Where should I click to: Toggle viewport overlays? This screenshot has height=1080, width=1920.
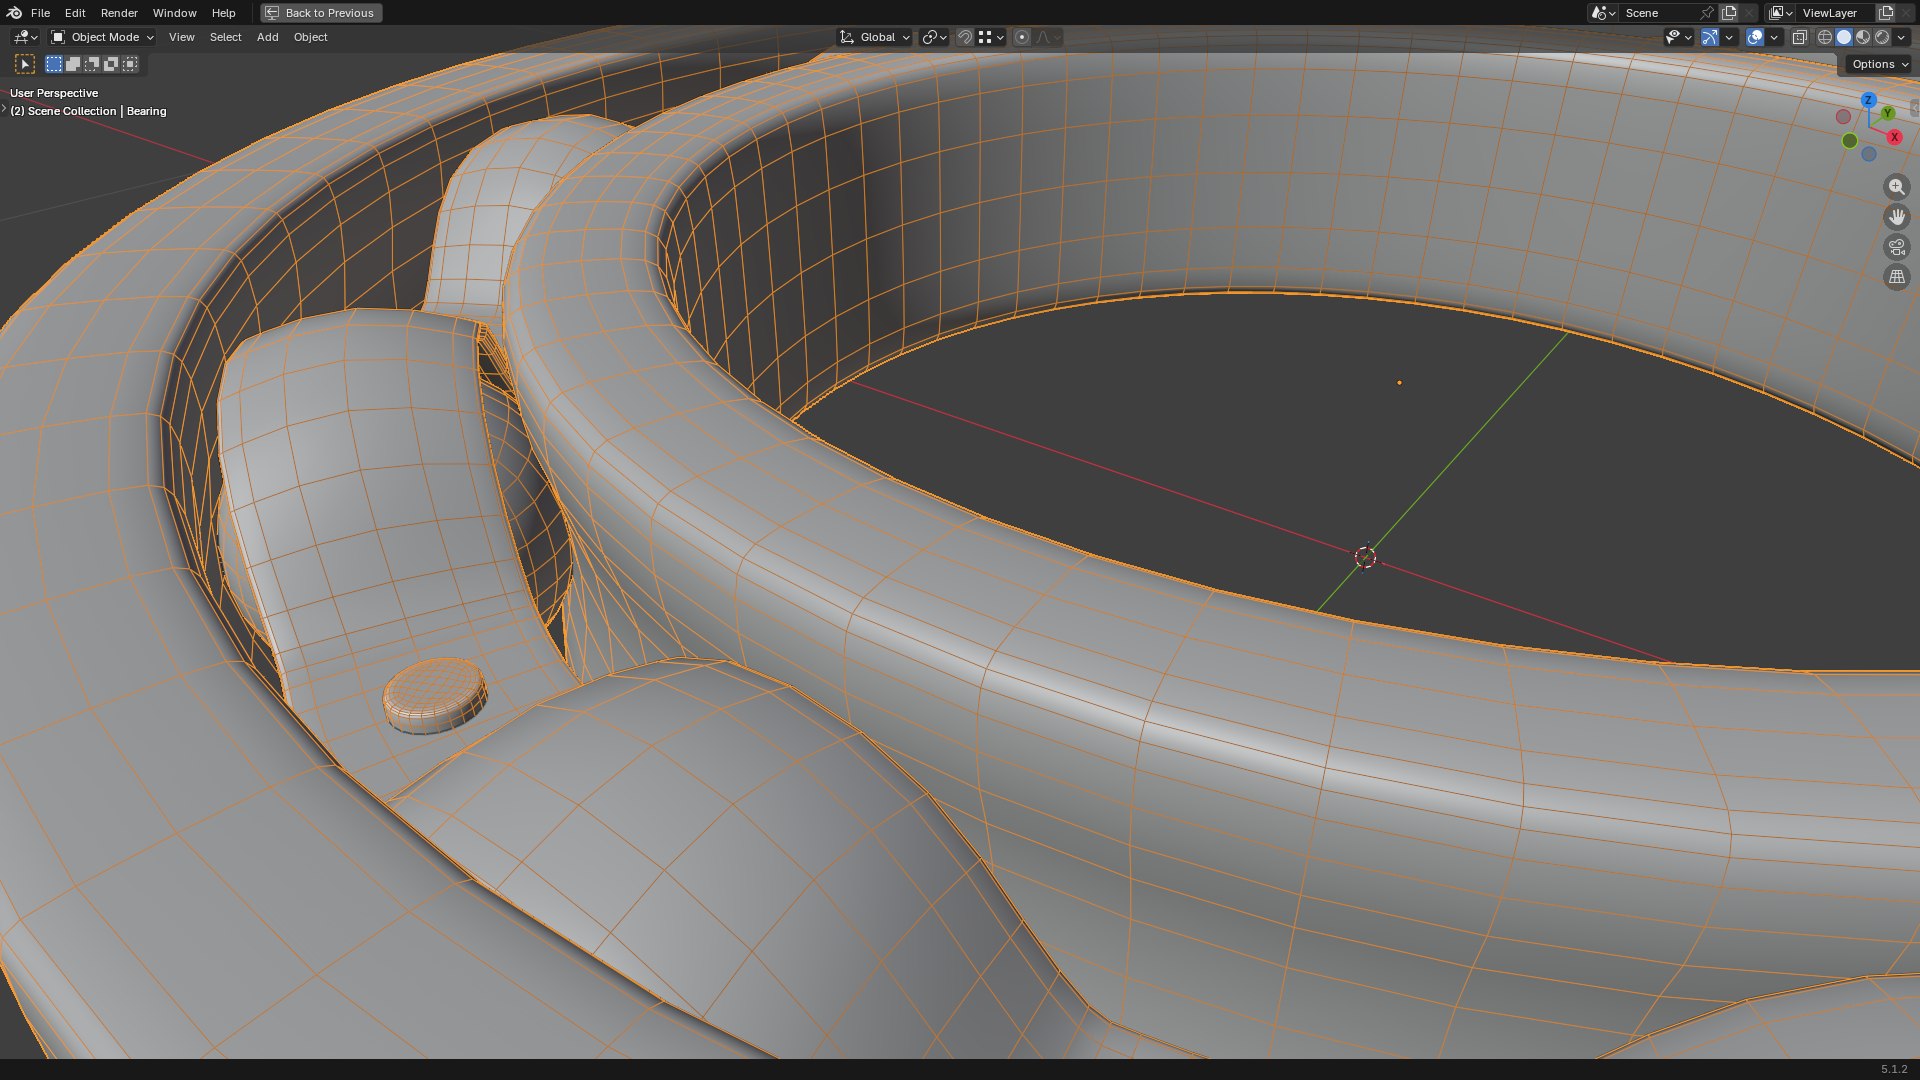click(x=1755, y=37)
